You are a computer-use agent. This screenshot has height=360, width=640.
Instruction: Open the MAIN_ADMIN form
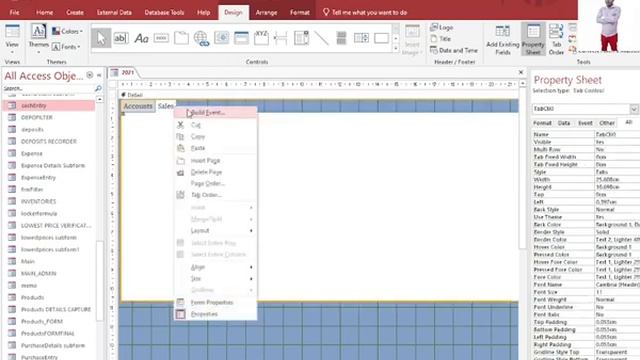pyautogui.click(x=38, y=273)
